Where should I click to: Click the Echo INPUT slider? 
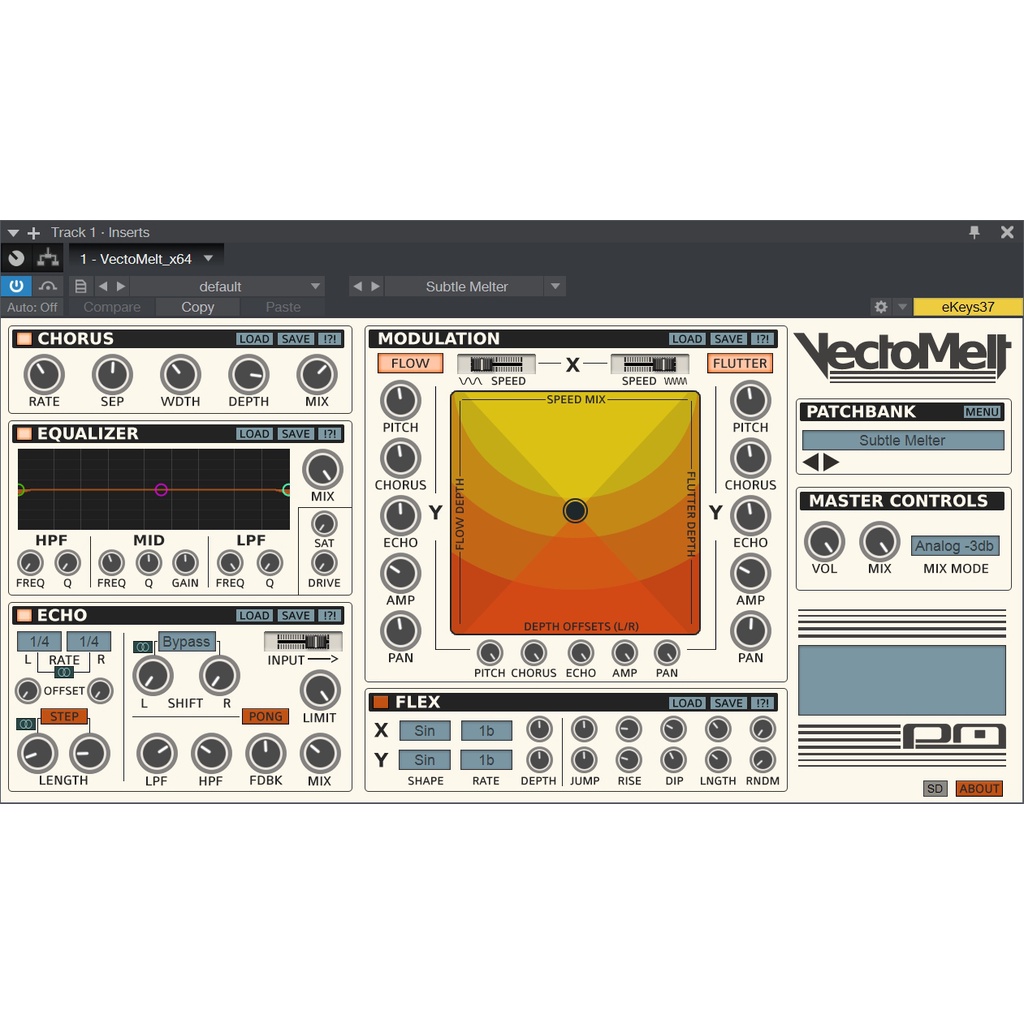(x=303, y=641)
